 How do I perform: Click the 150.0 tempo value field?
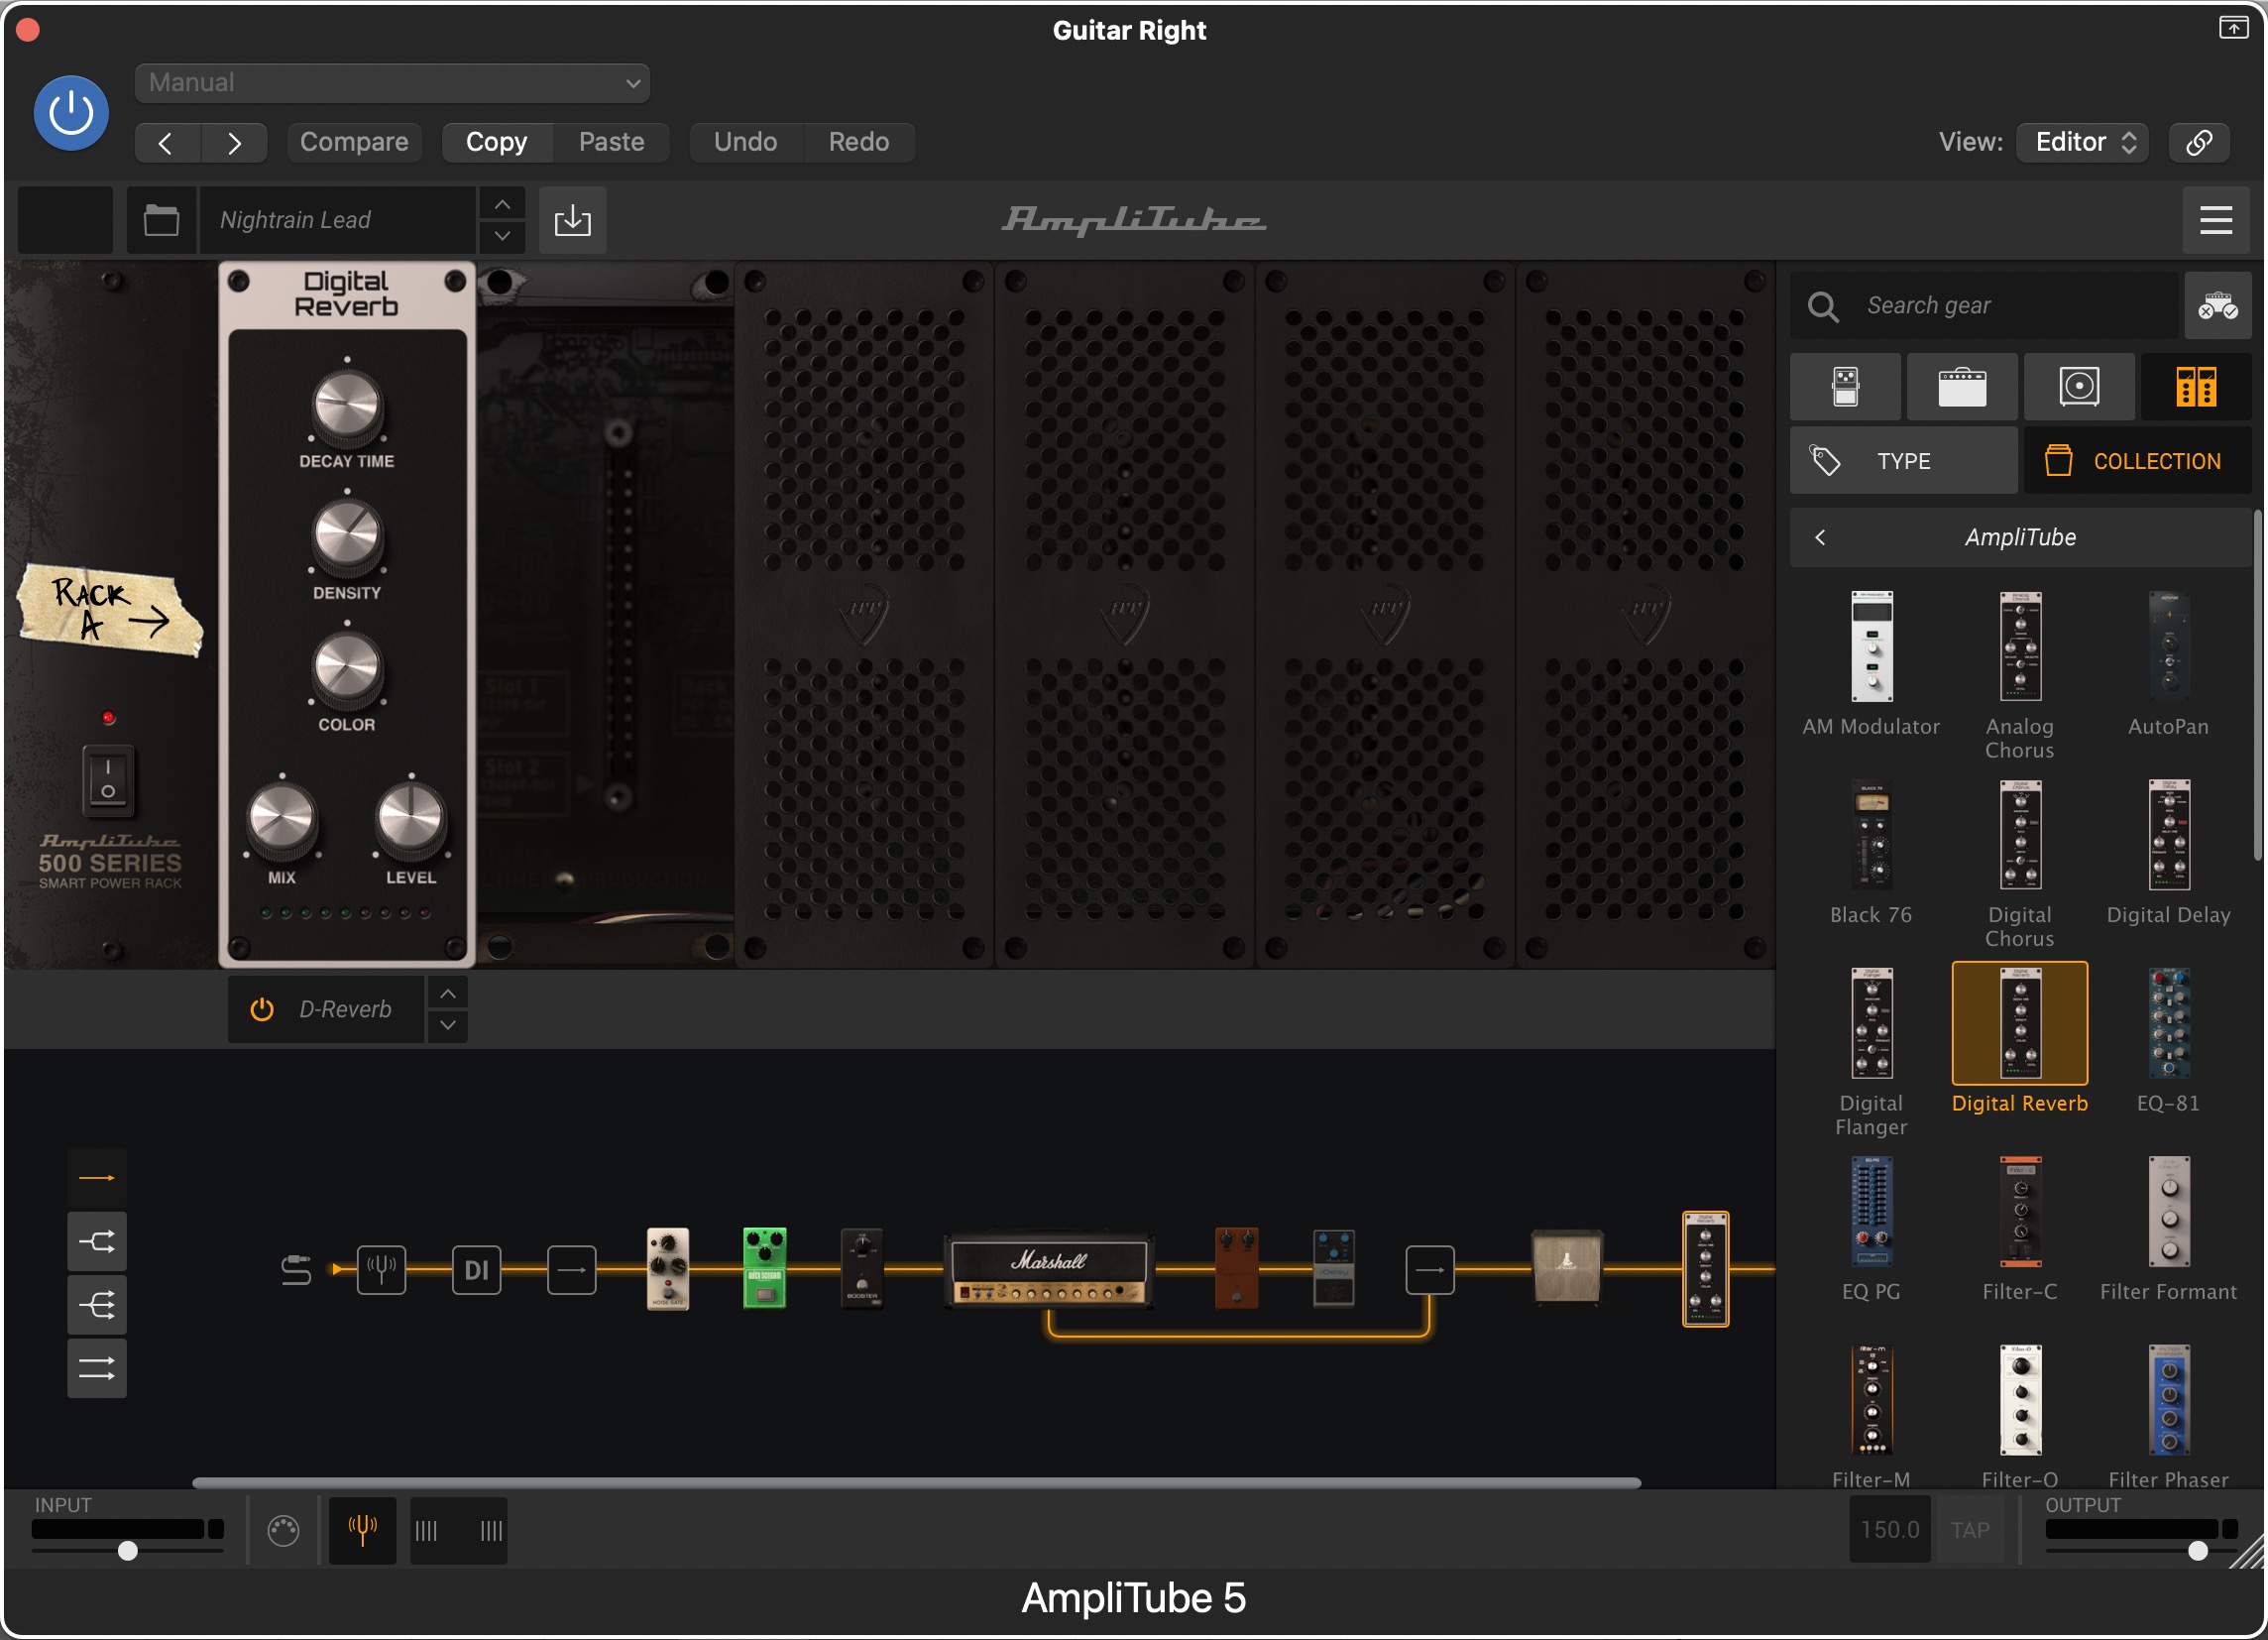coord(1889,1530)
